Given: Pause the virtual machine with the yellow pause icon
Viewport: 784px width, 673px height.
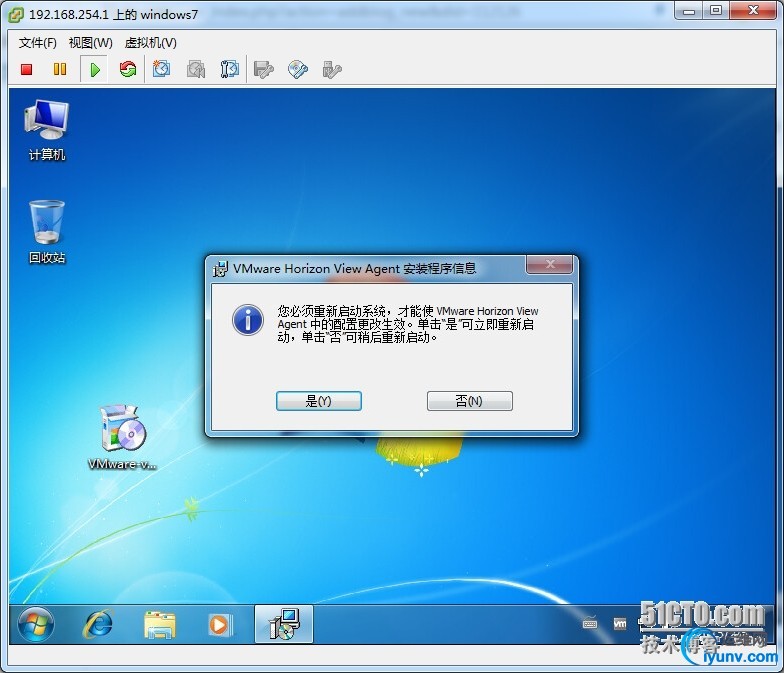Looking at the screenshot, I should click(x=60, y=69).
